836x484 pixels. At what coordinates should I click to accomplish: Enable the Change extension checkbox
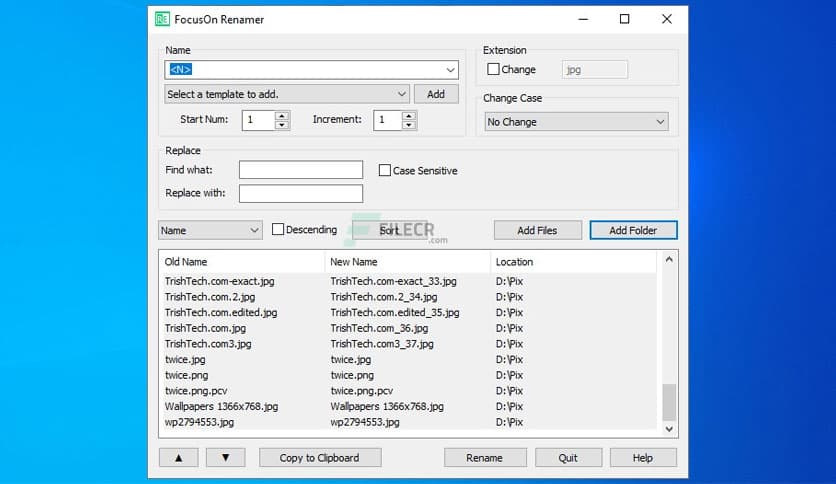[x=493, y=69]
